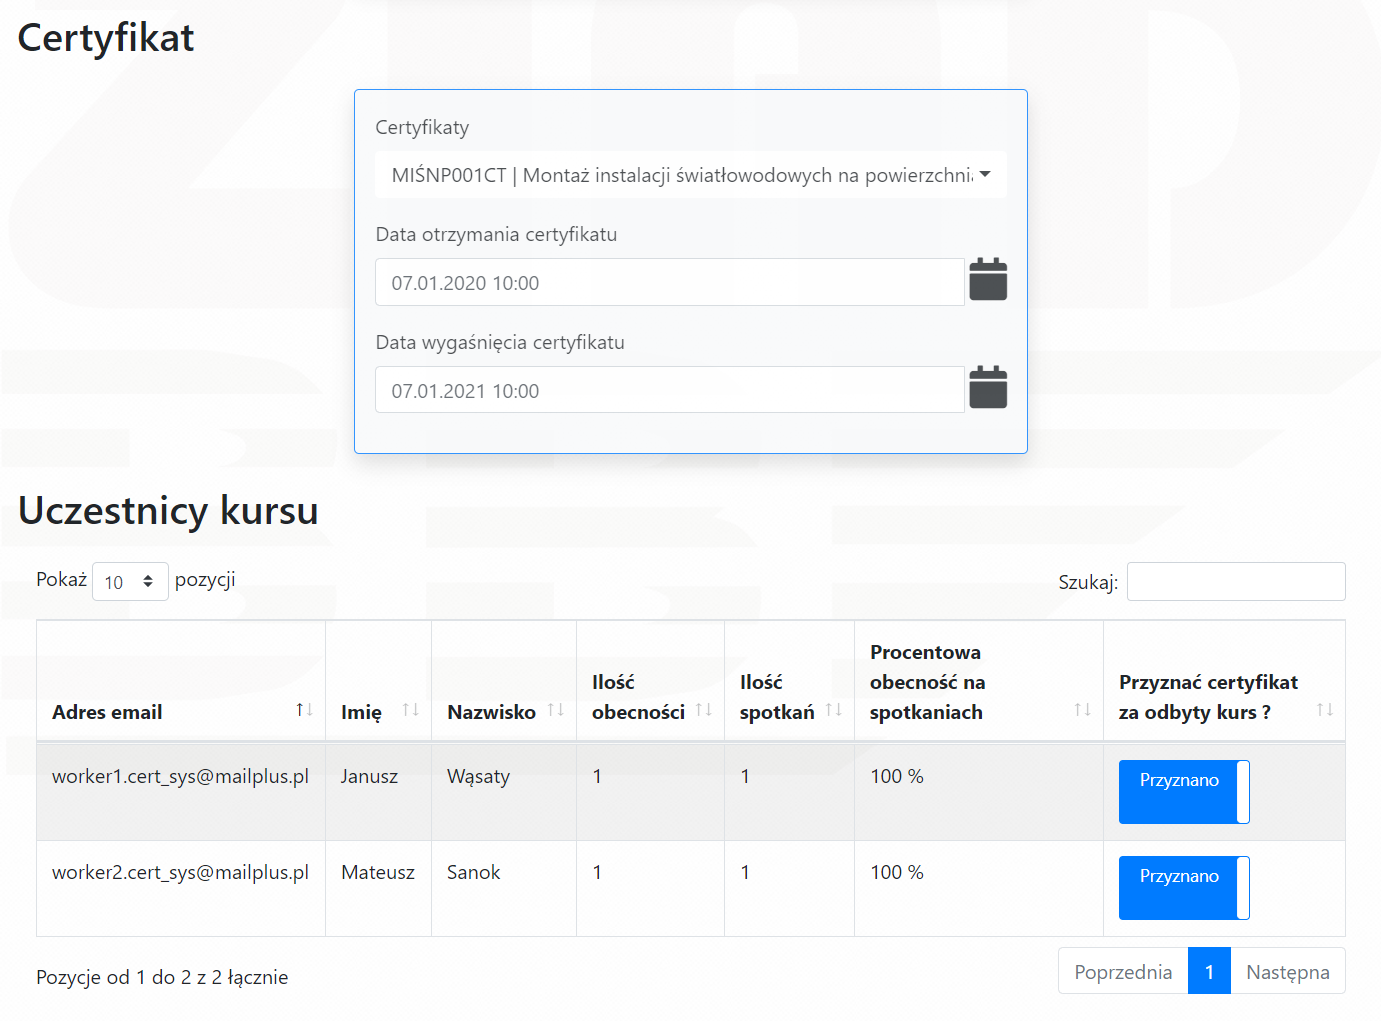Change the Pokaż 10 pozycji selector
The height and width of the screenshot is (1021, 1381).
click(130, 581)
